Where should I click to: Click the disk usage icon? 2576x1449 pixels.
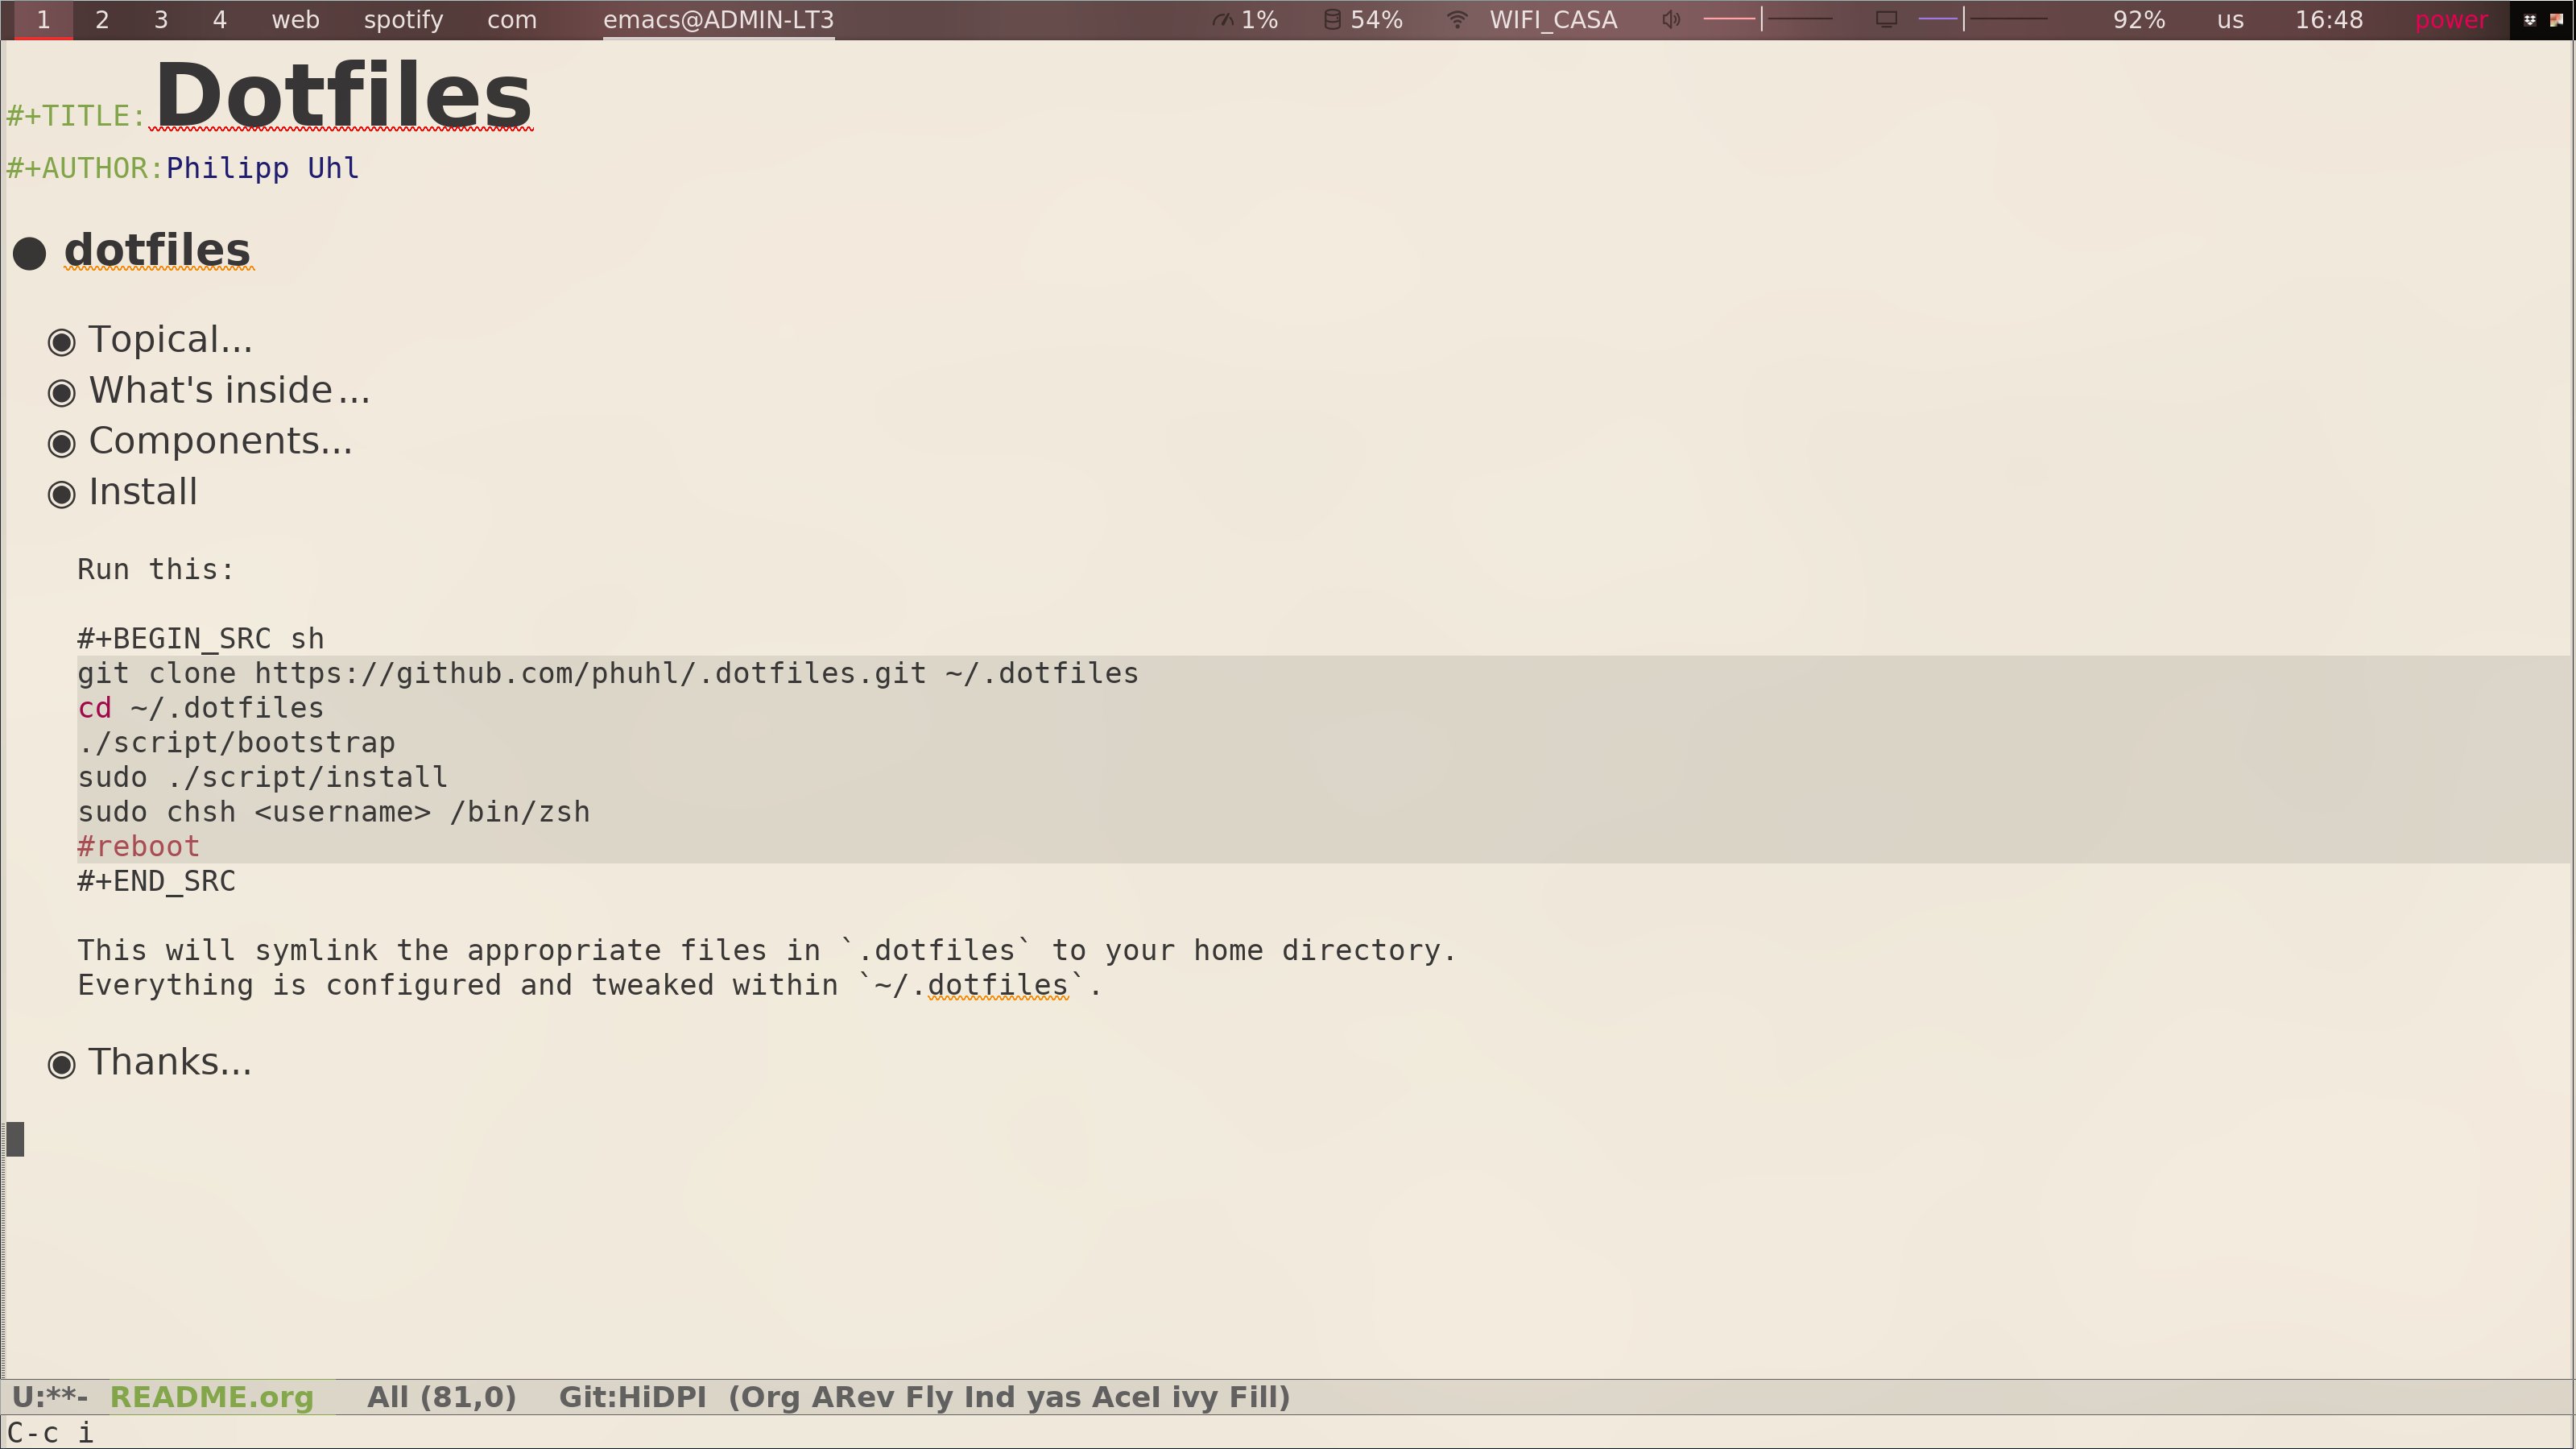pos(1332,20)
